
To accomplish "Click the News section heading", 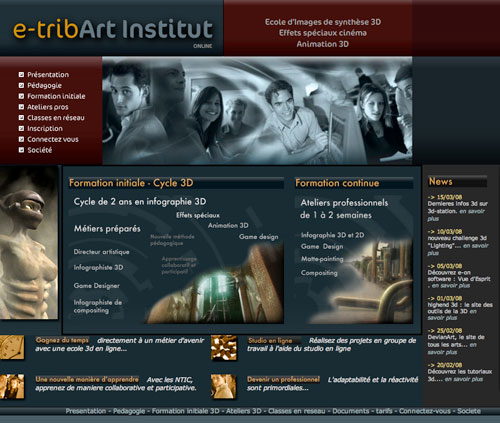I will click(x=441, y=182).
